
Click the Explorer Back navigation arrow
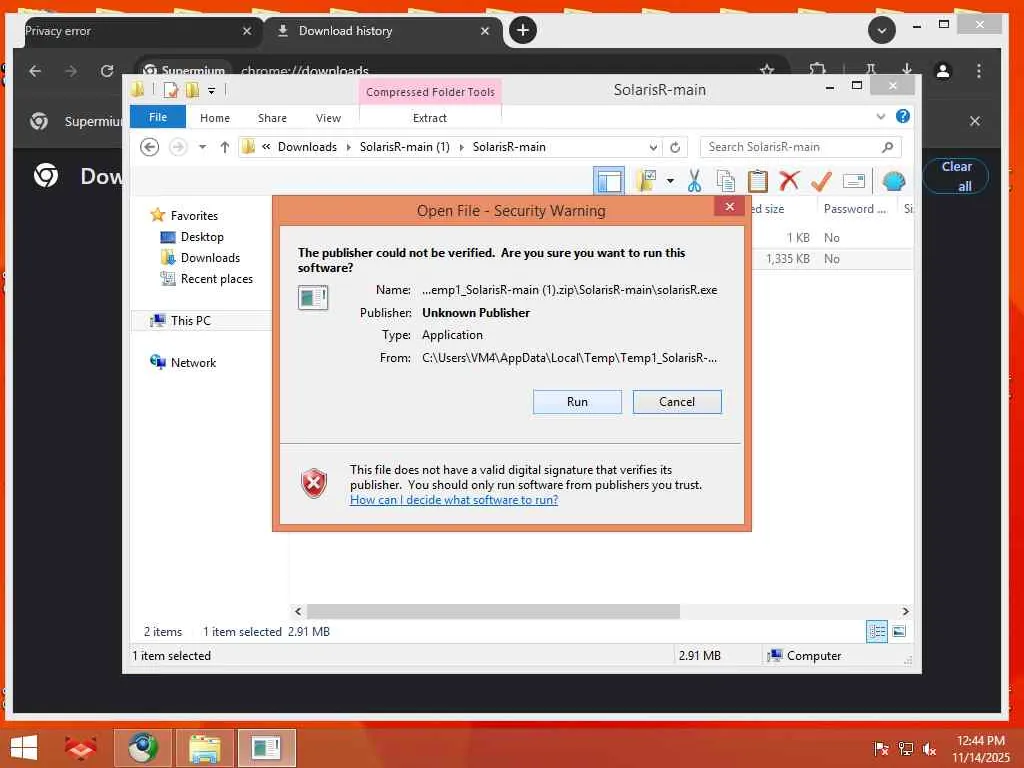(150, 147)
